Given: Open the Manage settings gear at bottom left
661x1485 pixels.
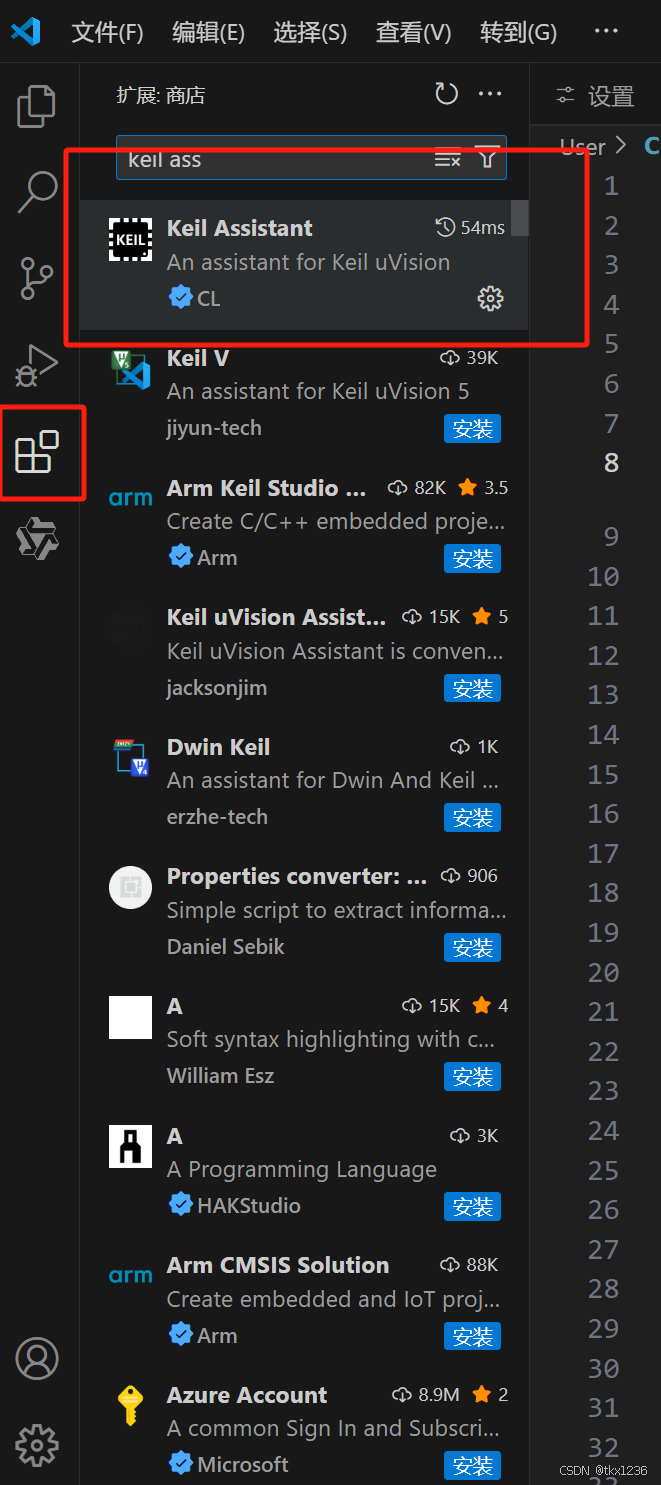Looking at the screenshot, I should [37, 1445].
